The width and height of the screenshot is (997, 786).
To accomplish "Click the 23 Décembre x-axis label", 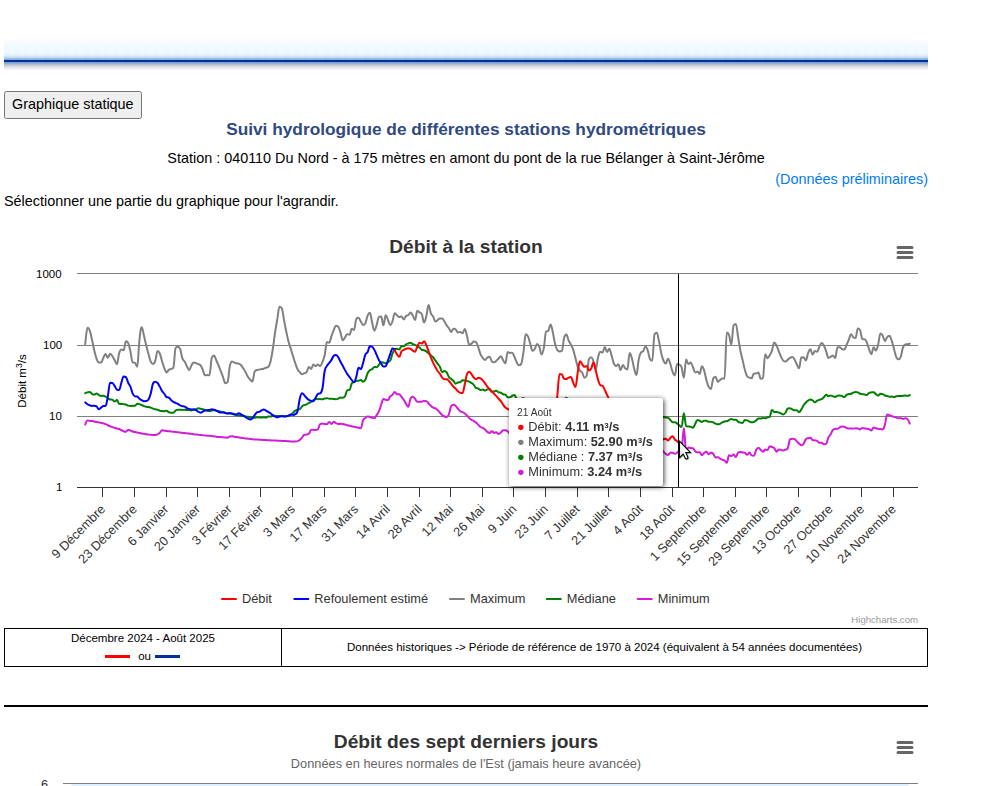I will coord(108,534).
